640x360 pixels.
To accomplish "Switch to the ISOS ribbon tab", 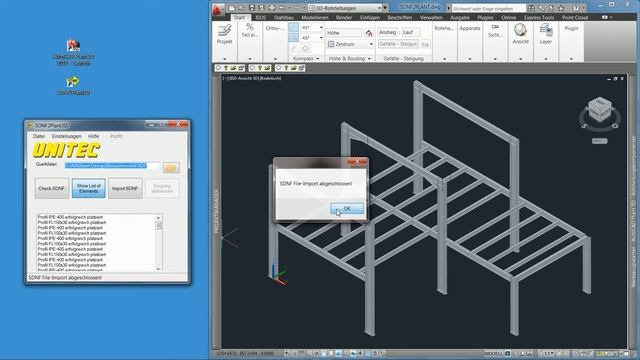I will tap(260, 18).
